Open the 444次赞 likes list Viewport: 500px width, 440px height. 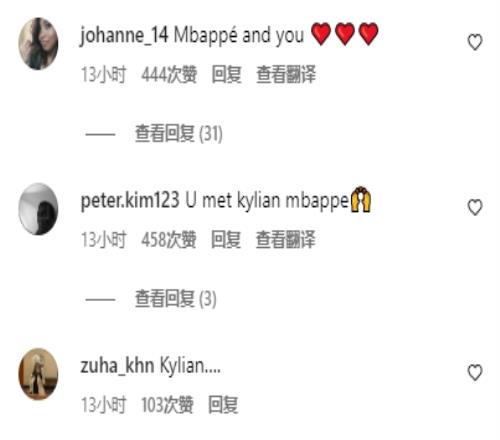point(169,74)
